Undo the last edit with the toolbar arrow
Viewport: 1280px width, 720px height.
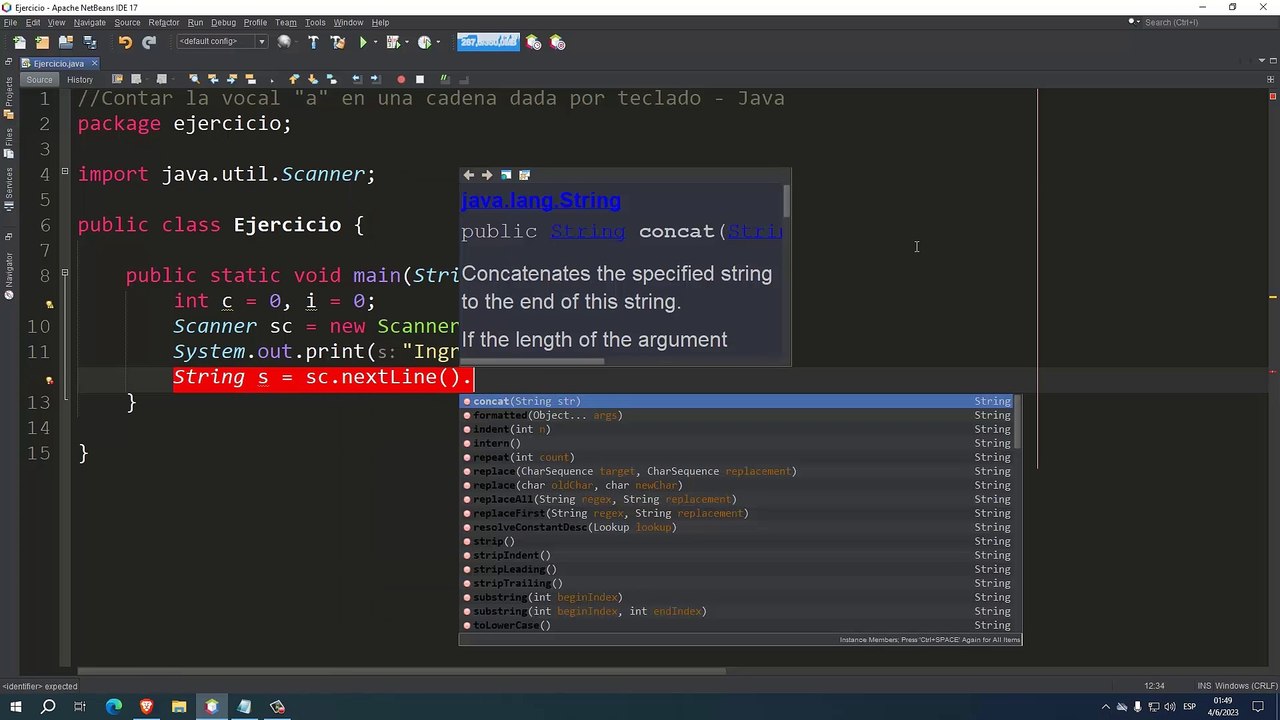[125, 42]
